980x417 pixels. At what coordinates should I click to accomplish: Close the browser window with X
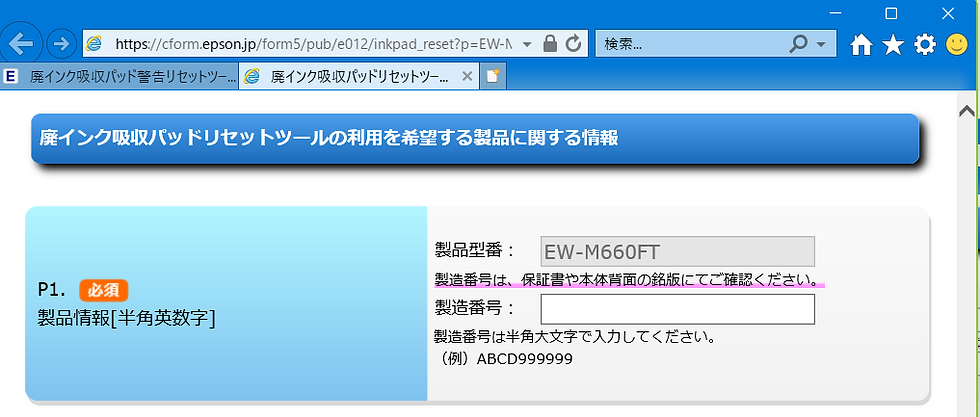(x=948, y=13)
